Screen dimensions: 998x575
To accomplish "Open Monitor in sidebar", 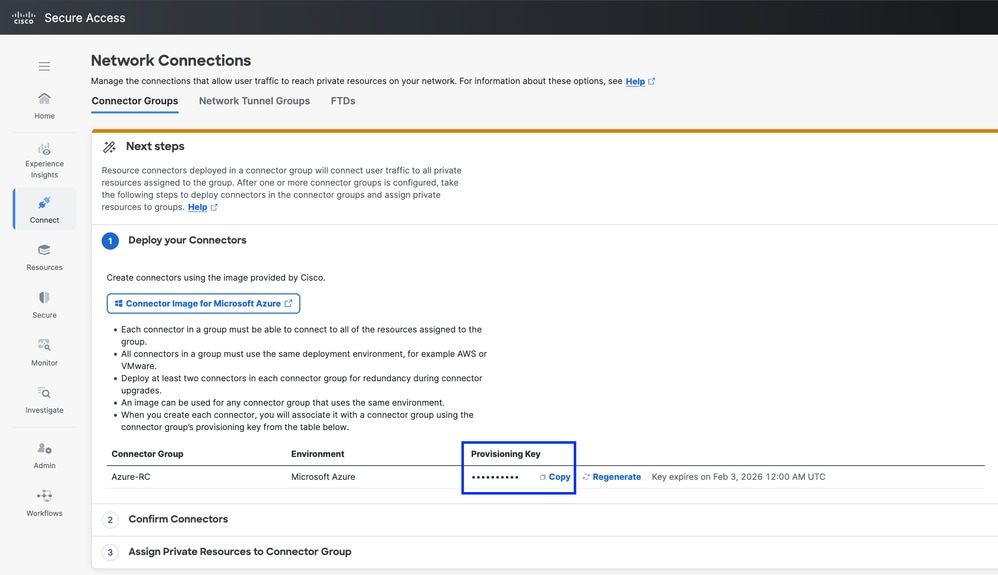I will 44,353.
